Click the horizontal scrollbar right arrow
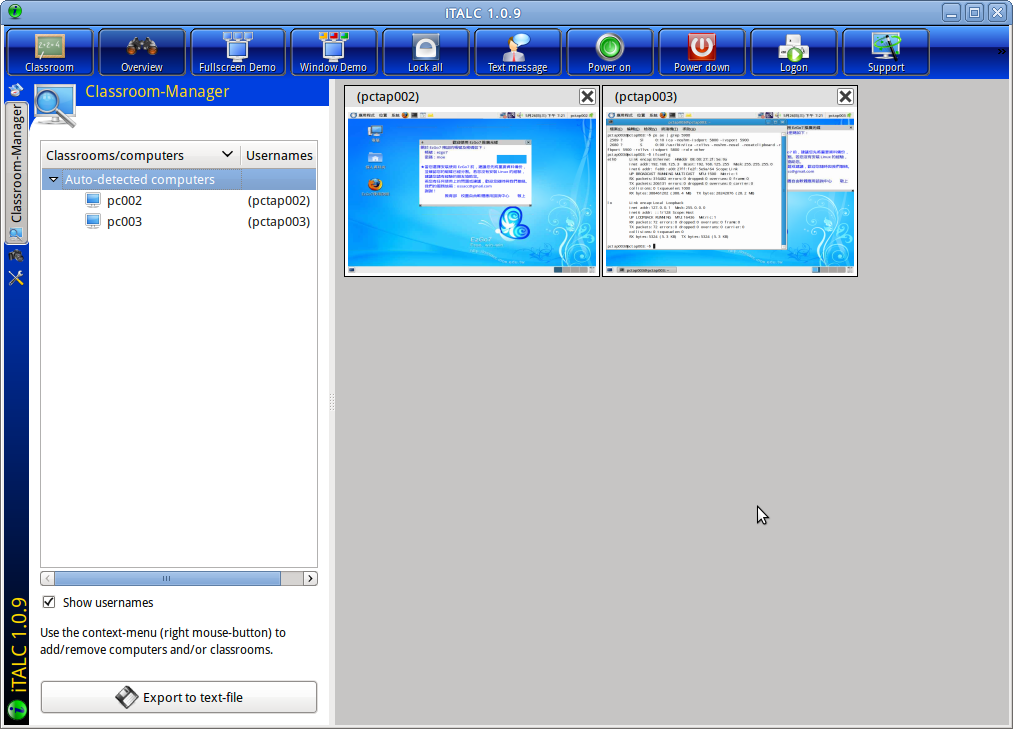 [x=310, y=578]
